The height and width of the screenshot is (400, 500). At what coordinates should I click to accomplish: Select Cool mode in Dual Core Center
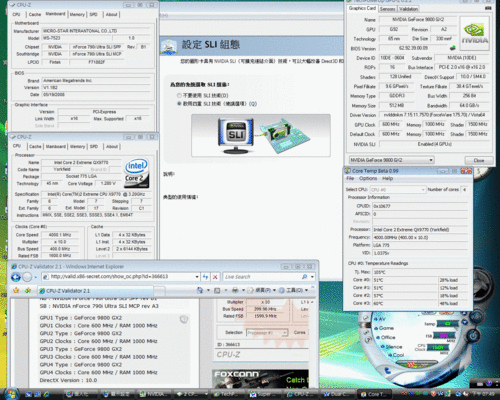pos(397,355)
